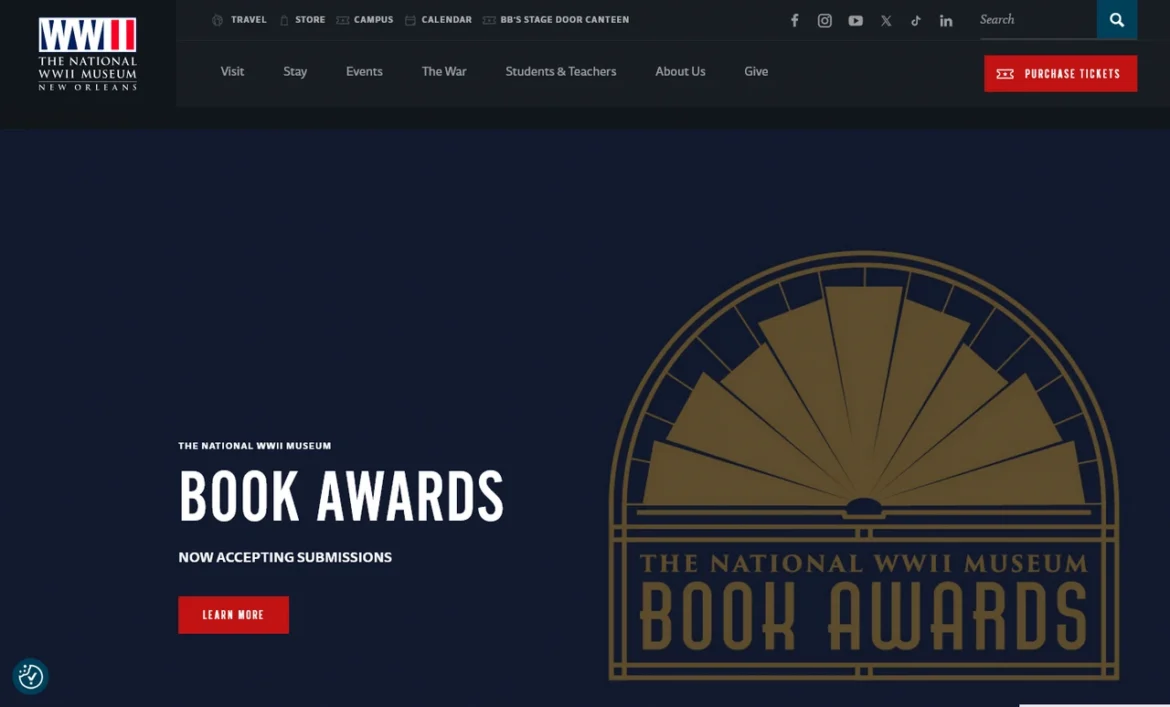Image resolution: width=1170 pixels, height=707 pixels.
Task: Click the magnifying glass search button
Action: click(1117, 19)
